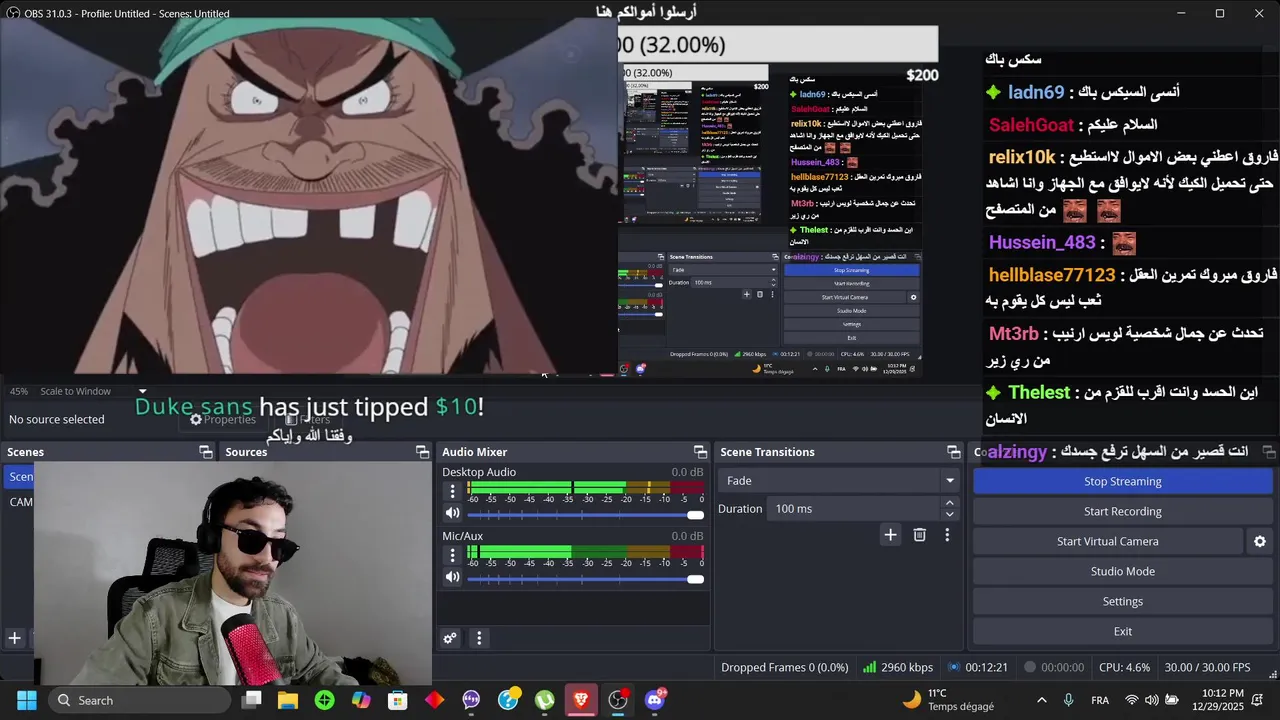
Task: Open virtual camera settings gear icon
Action: (1260, 541)
